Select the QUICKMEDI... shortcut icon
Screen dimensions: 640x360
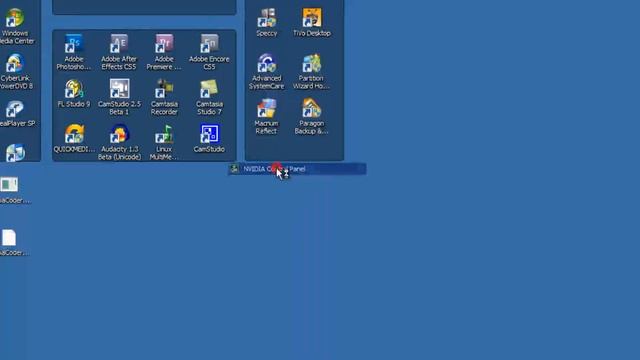(74, 135)
